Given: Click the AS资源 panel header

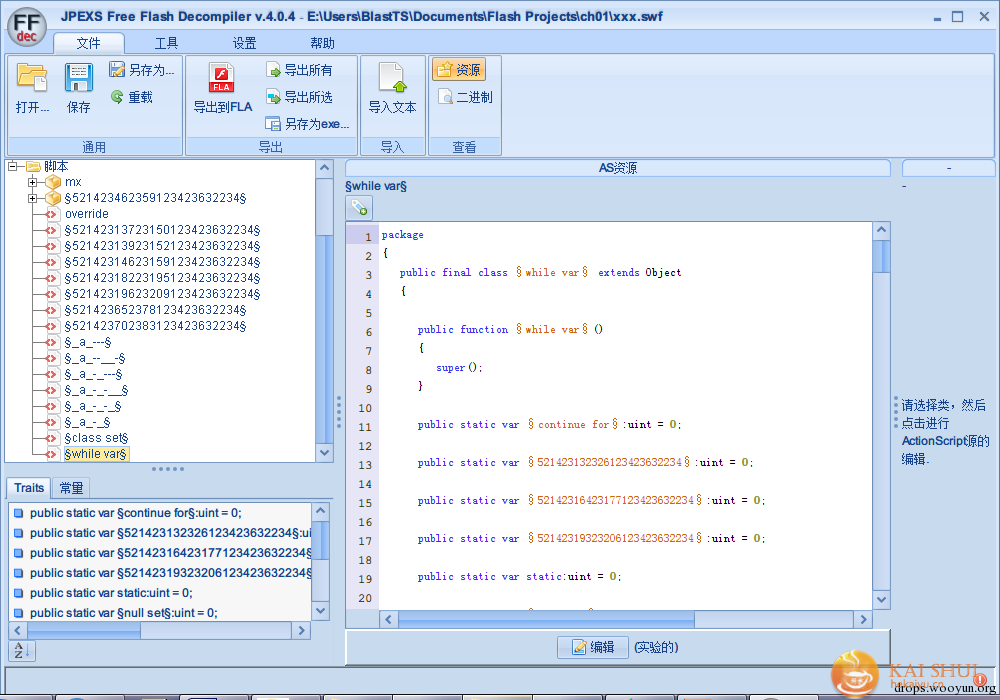Looking at the screenshot, I should [617, 168].
